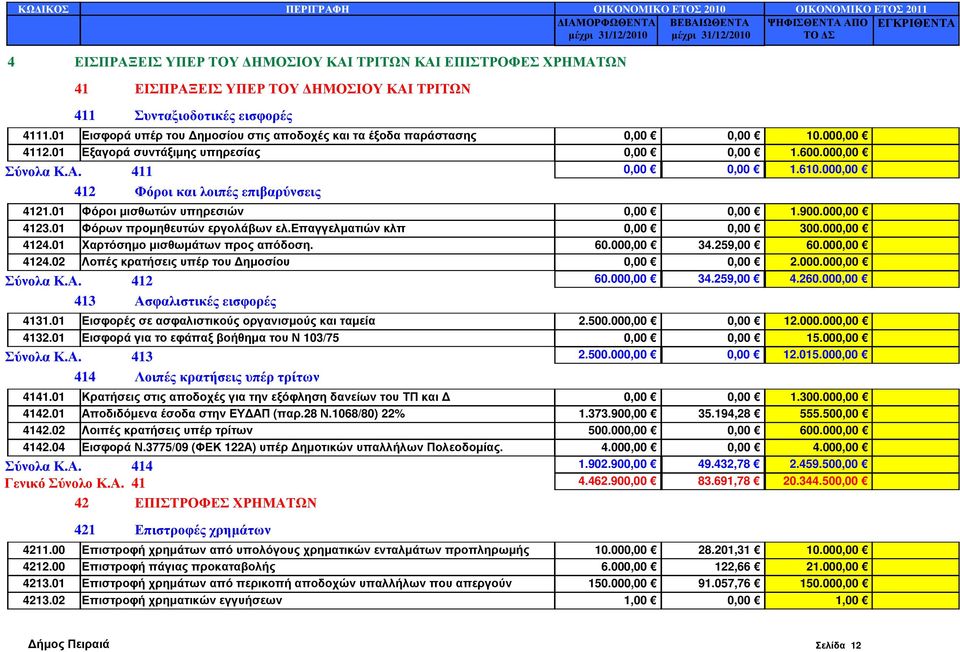
Task: Click code cell 4132.01
Action: tap(43, 338)
